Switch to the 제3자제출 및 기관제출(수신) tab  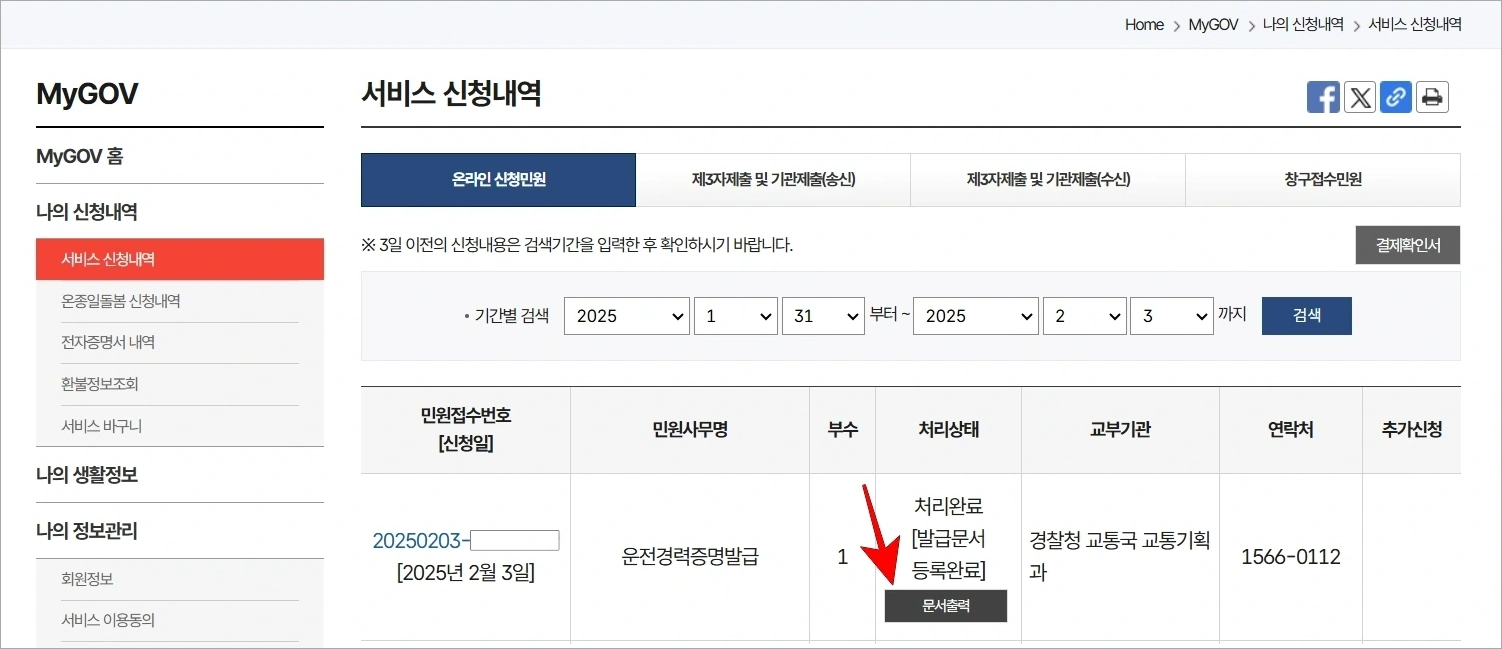click(x=1047, y=180)
